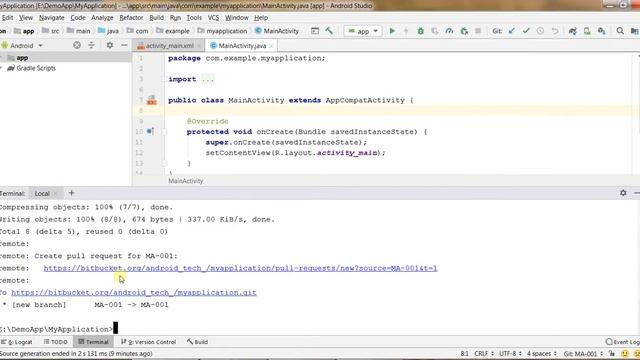Click the myapplication breadcrumb folder
Screen dimensions: 640x360
(222, 31)
